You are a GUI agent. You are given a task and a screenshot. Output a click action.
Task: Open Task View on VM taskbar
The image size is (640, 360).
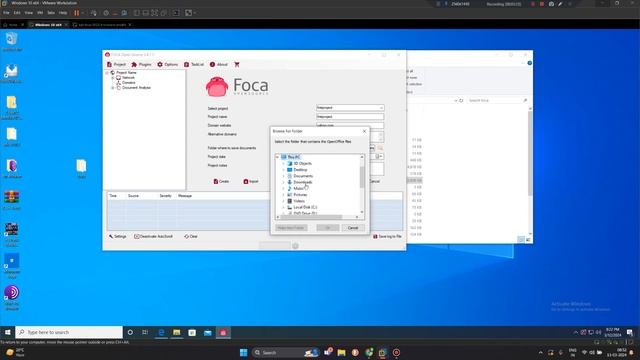tap(145, 332)
